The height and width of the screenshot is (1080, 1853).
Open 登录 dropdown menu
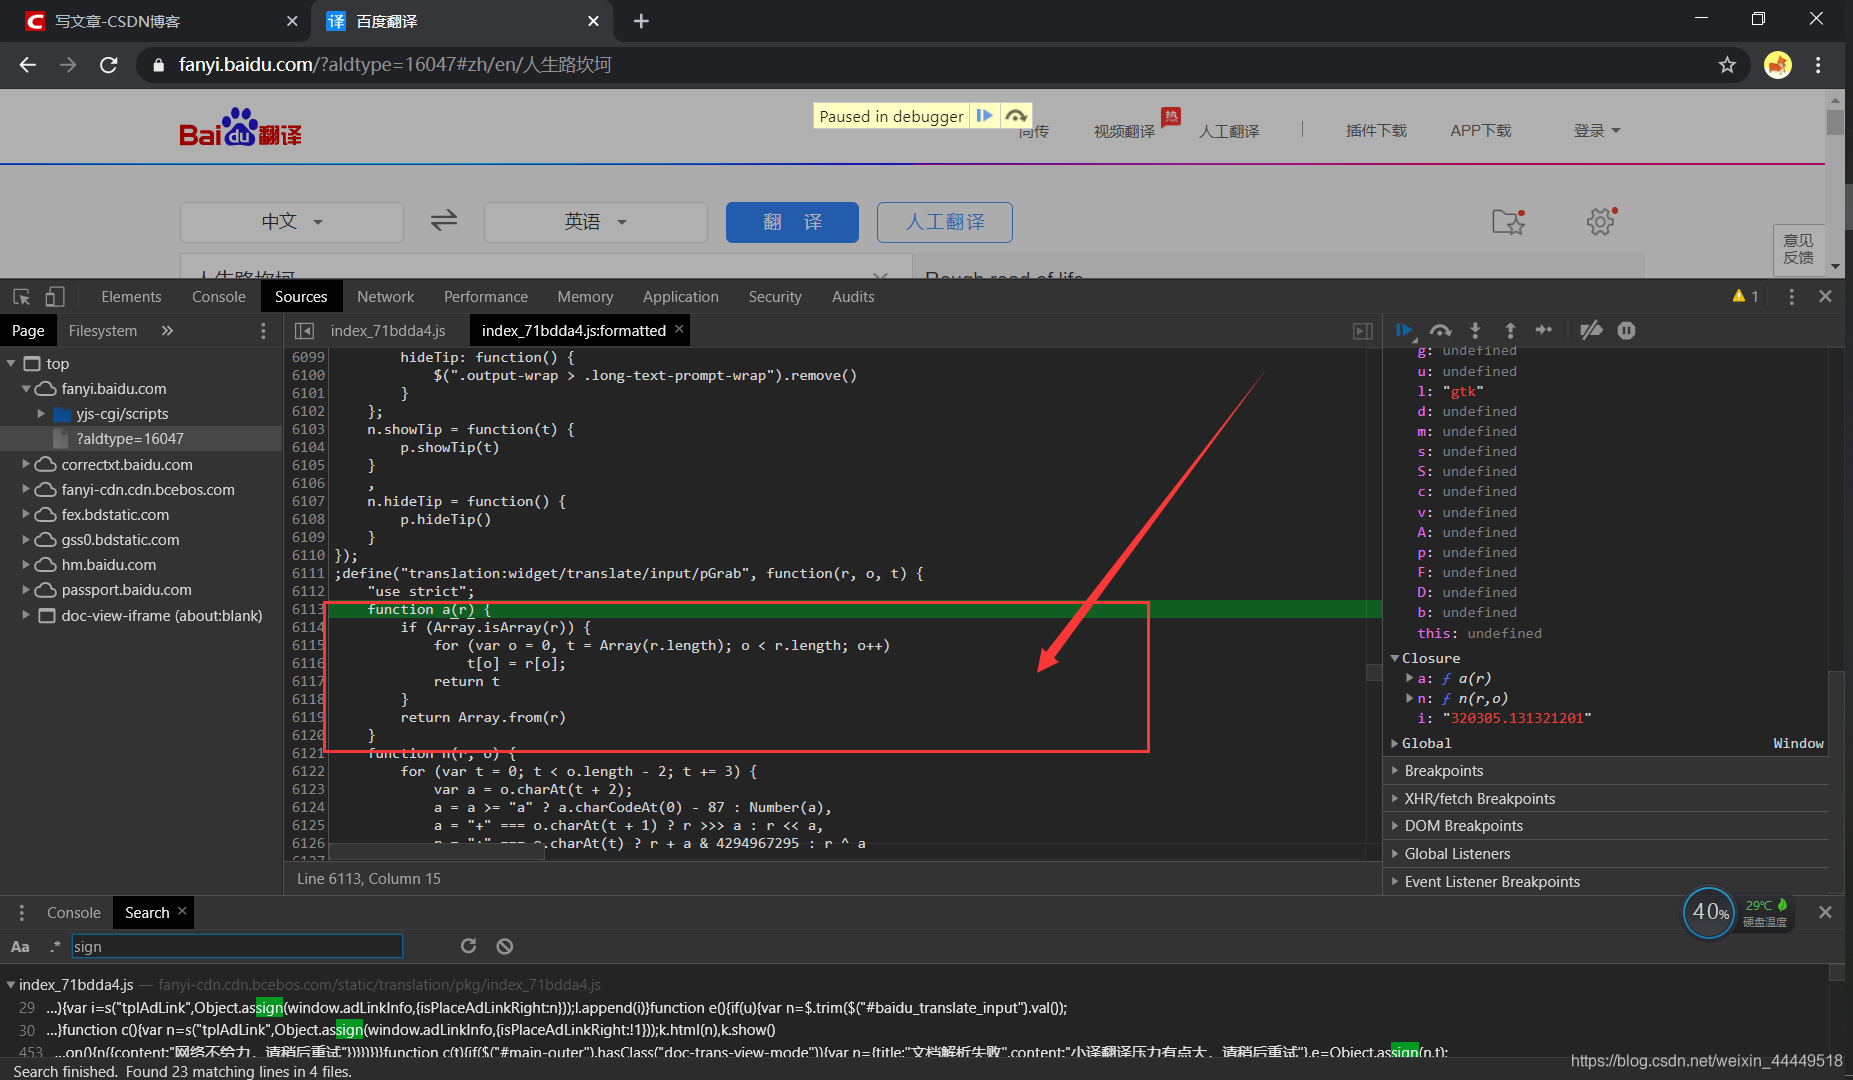click(x=1597, y=131)
